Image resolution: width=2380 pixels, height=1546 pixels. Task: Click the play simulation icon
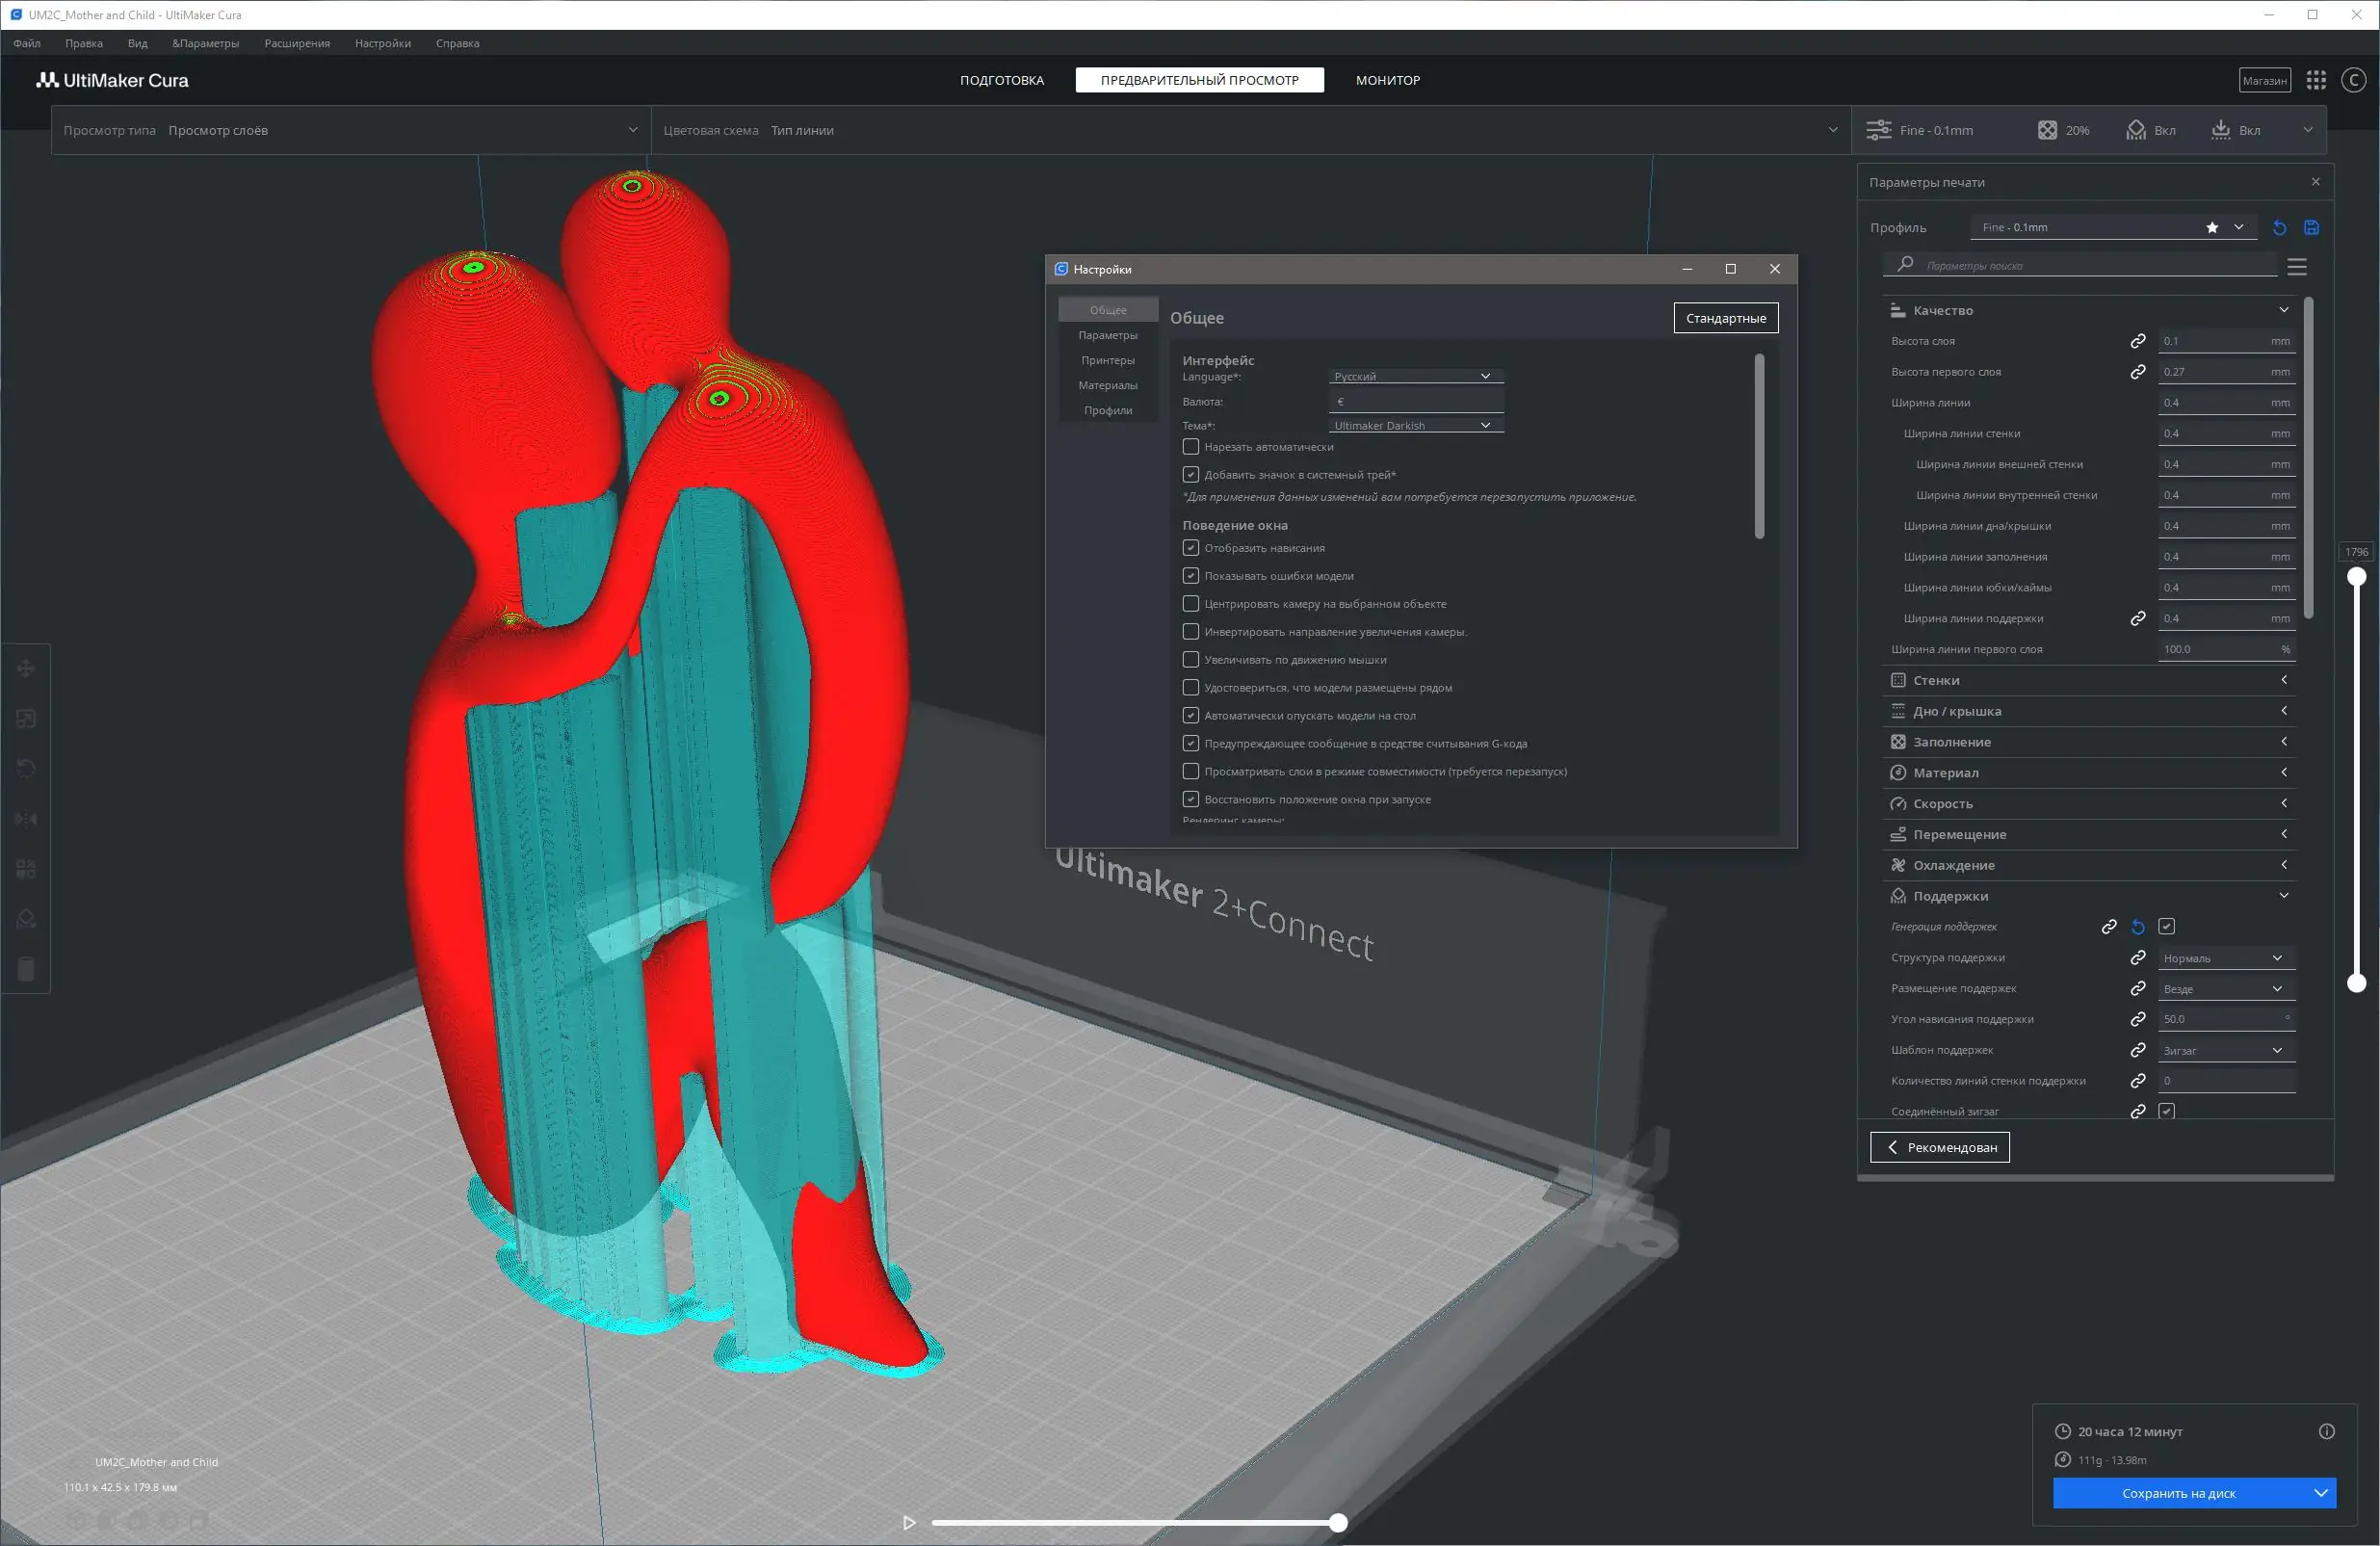click(908, 1522)
